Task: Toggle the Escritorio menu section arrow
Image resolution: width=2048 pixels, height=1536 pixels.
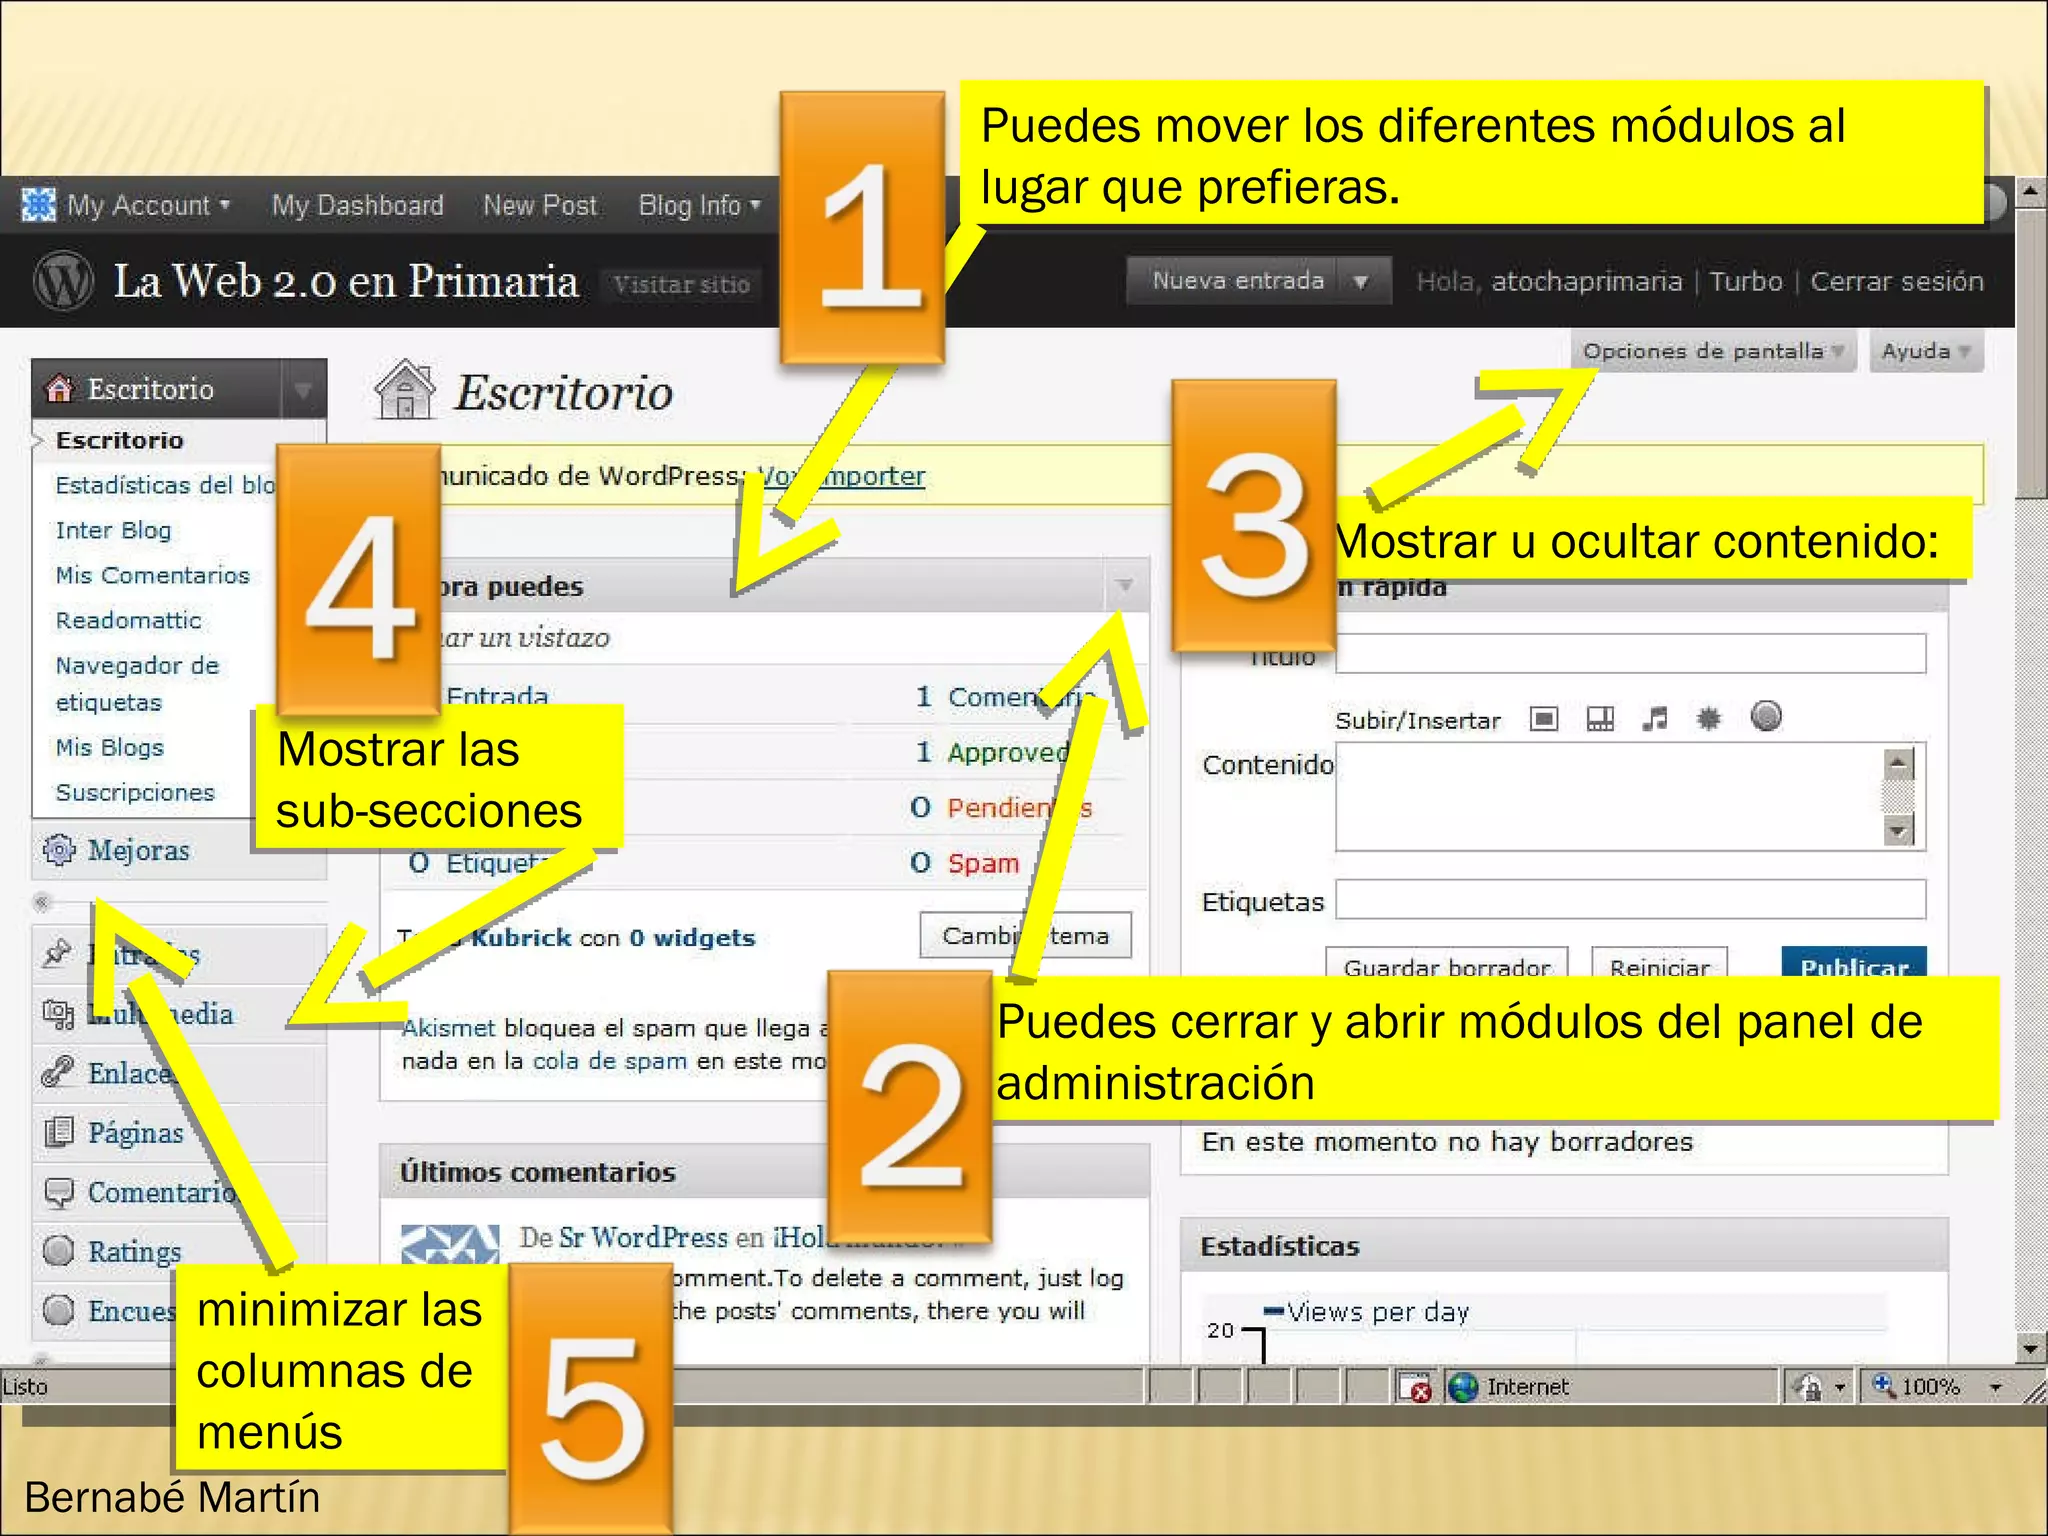Action: (x=303, y=388)
